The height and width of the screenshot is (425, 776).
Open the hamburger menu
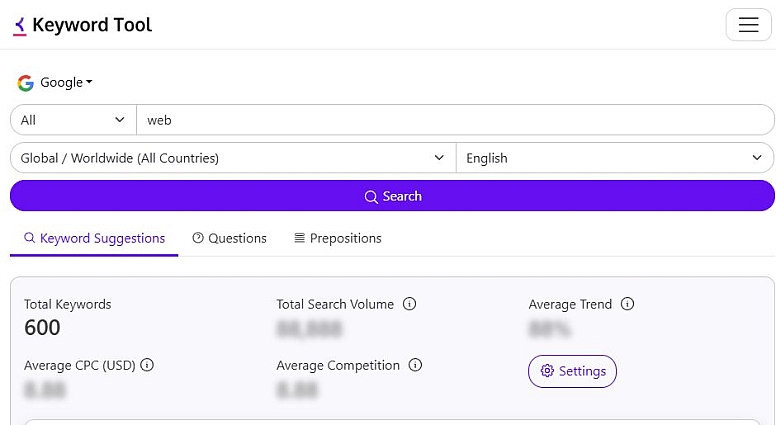[748, 25]
